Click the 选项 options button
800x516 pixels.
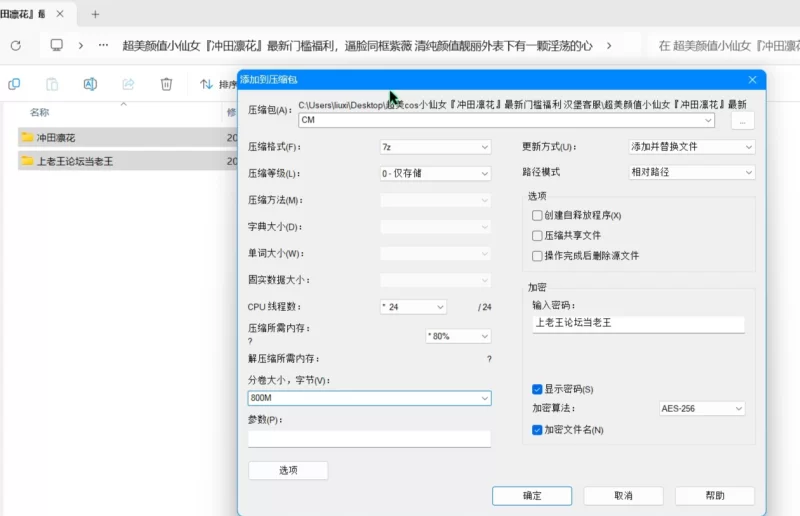(x=288, y=470)
